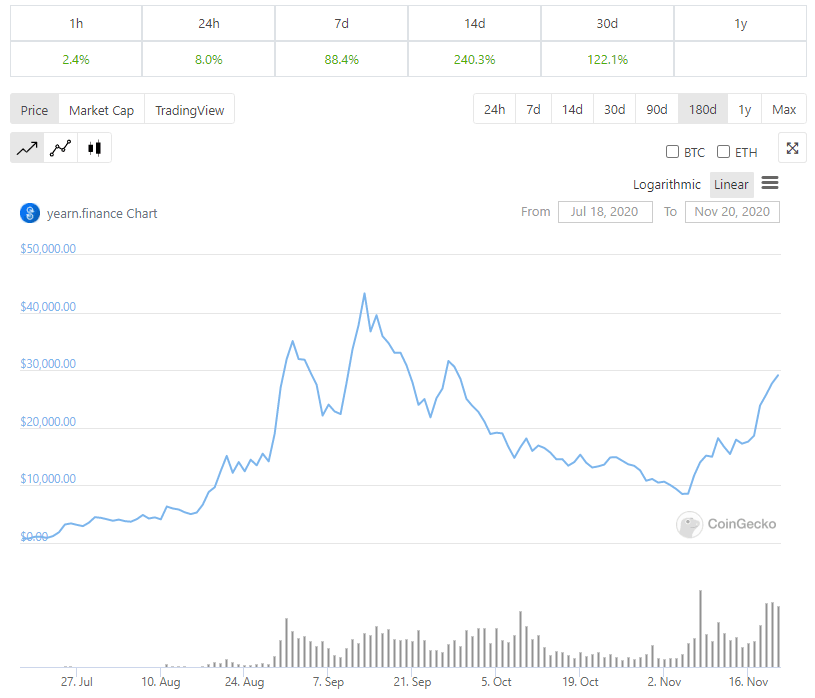Select the line chart icon

pyautogui.click(x=27, y=147)
